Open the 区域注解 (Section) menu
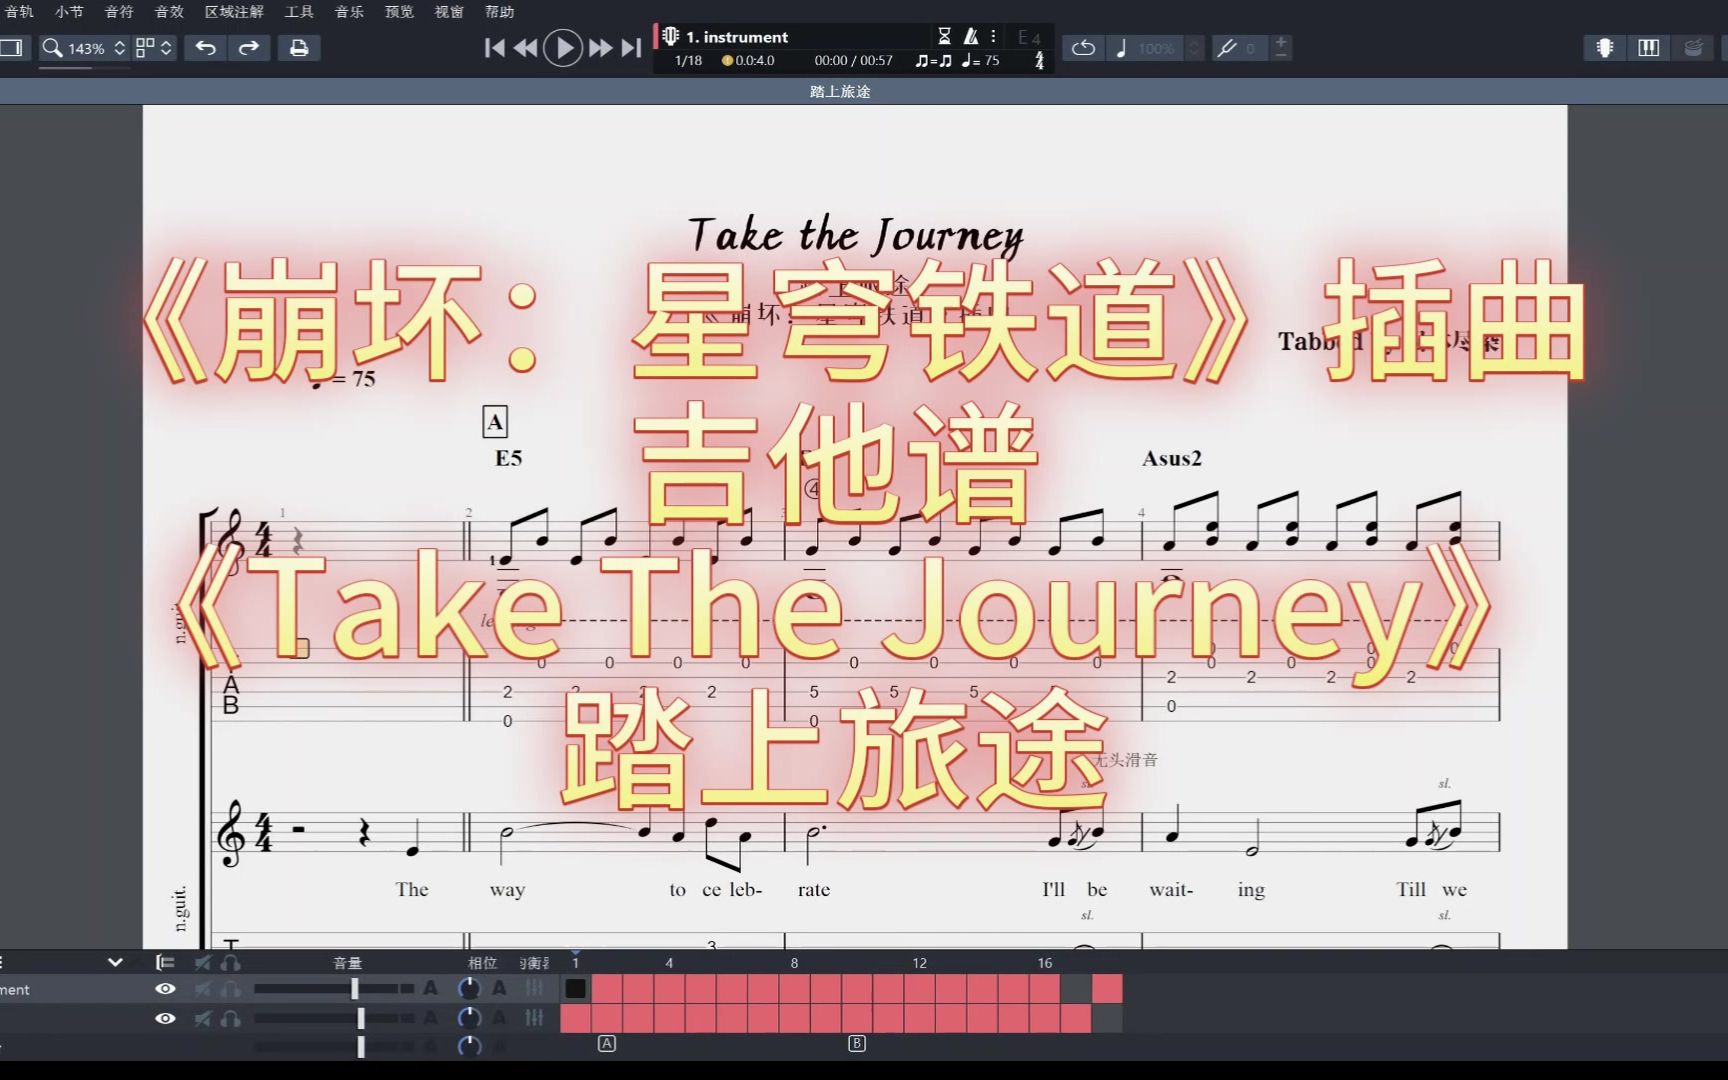 [x=234, y=12]
